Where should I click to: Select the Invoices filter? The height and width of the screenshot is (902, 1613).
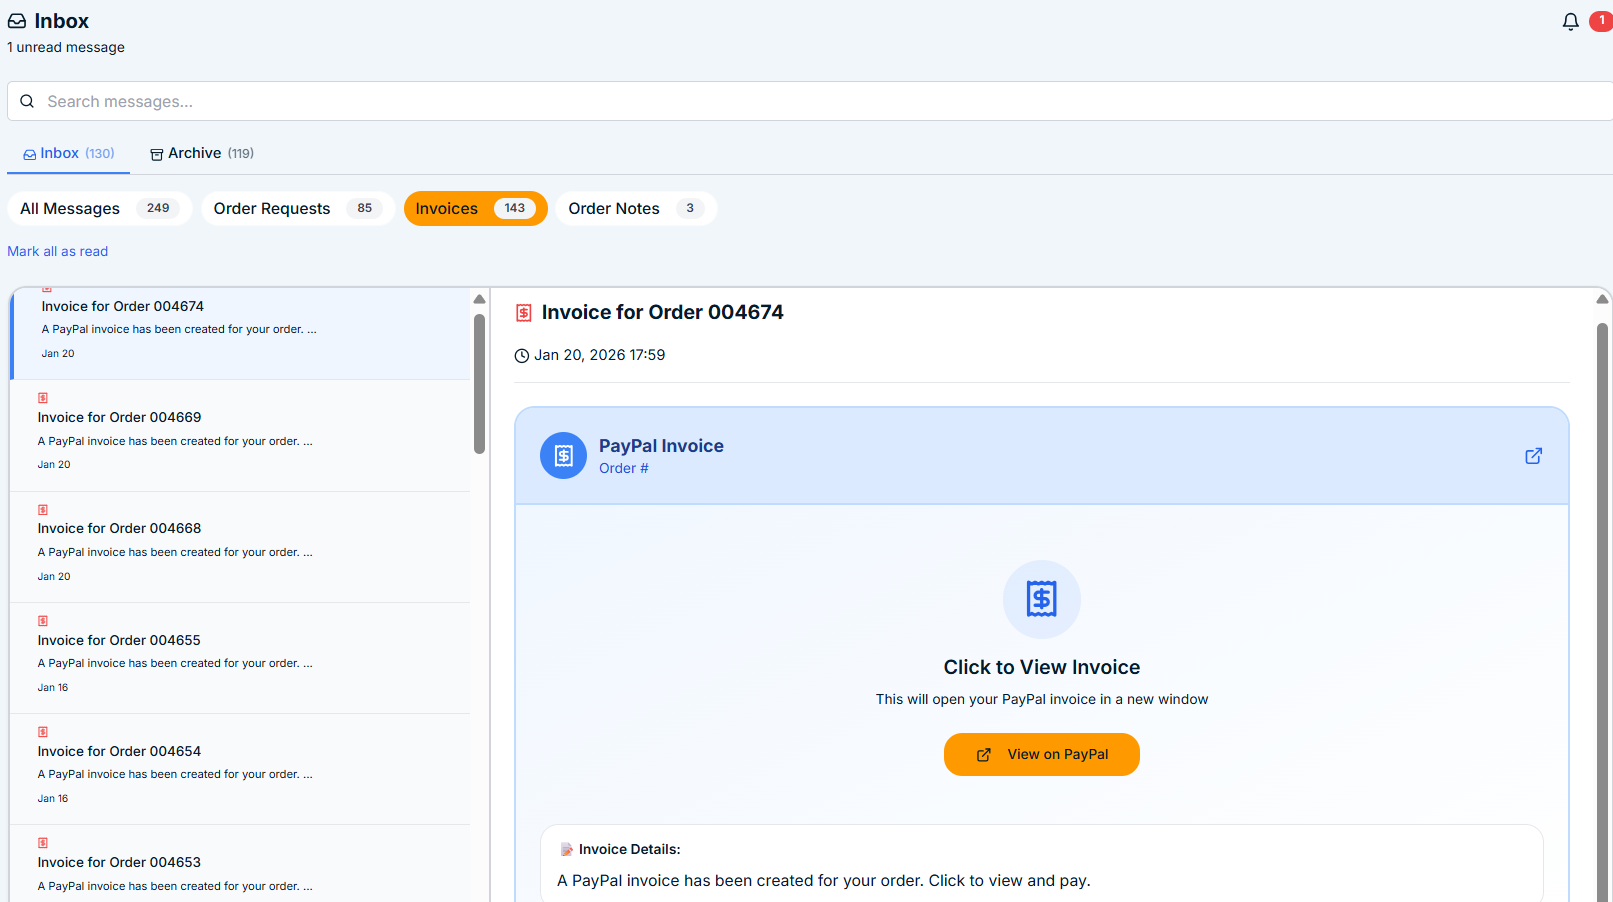(x=475, y=208)
